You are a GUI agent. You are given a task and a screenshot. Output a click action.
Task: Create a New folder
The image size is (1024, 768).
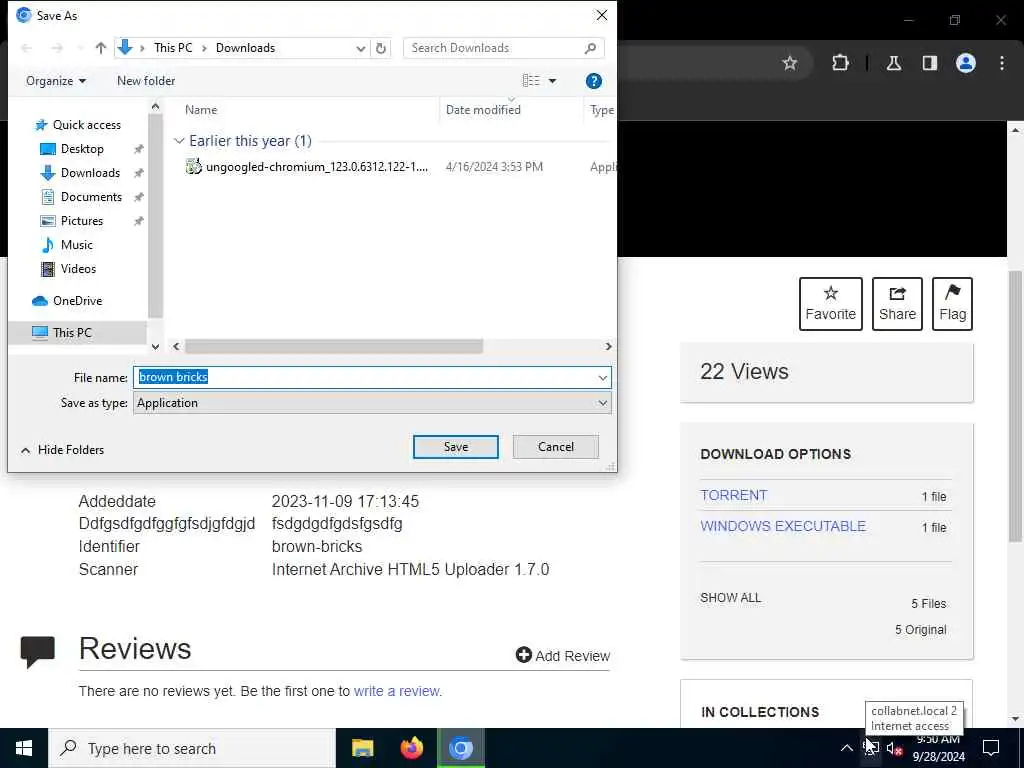pyautogui.click(x=146, y=81)
